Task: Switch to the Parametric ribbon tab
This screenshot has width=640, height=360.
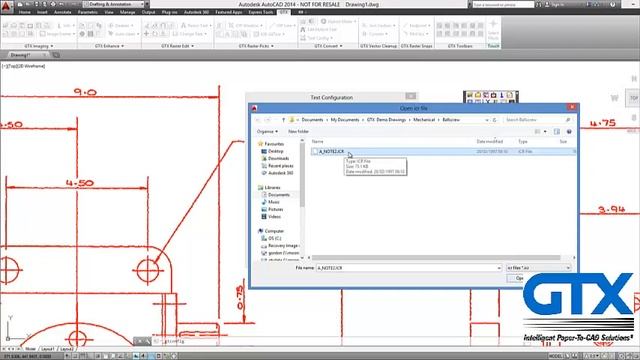Action: [x=88, y=12]
